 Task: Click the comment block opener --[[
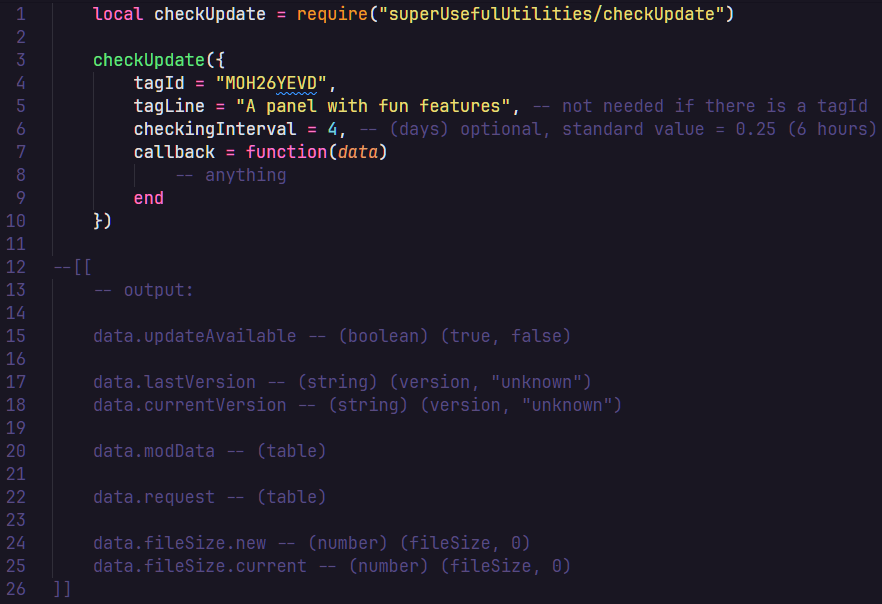(x=72, y=267)
